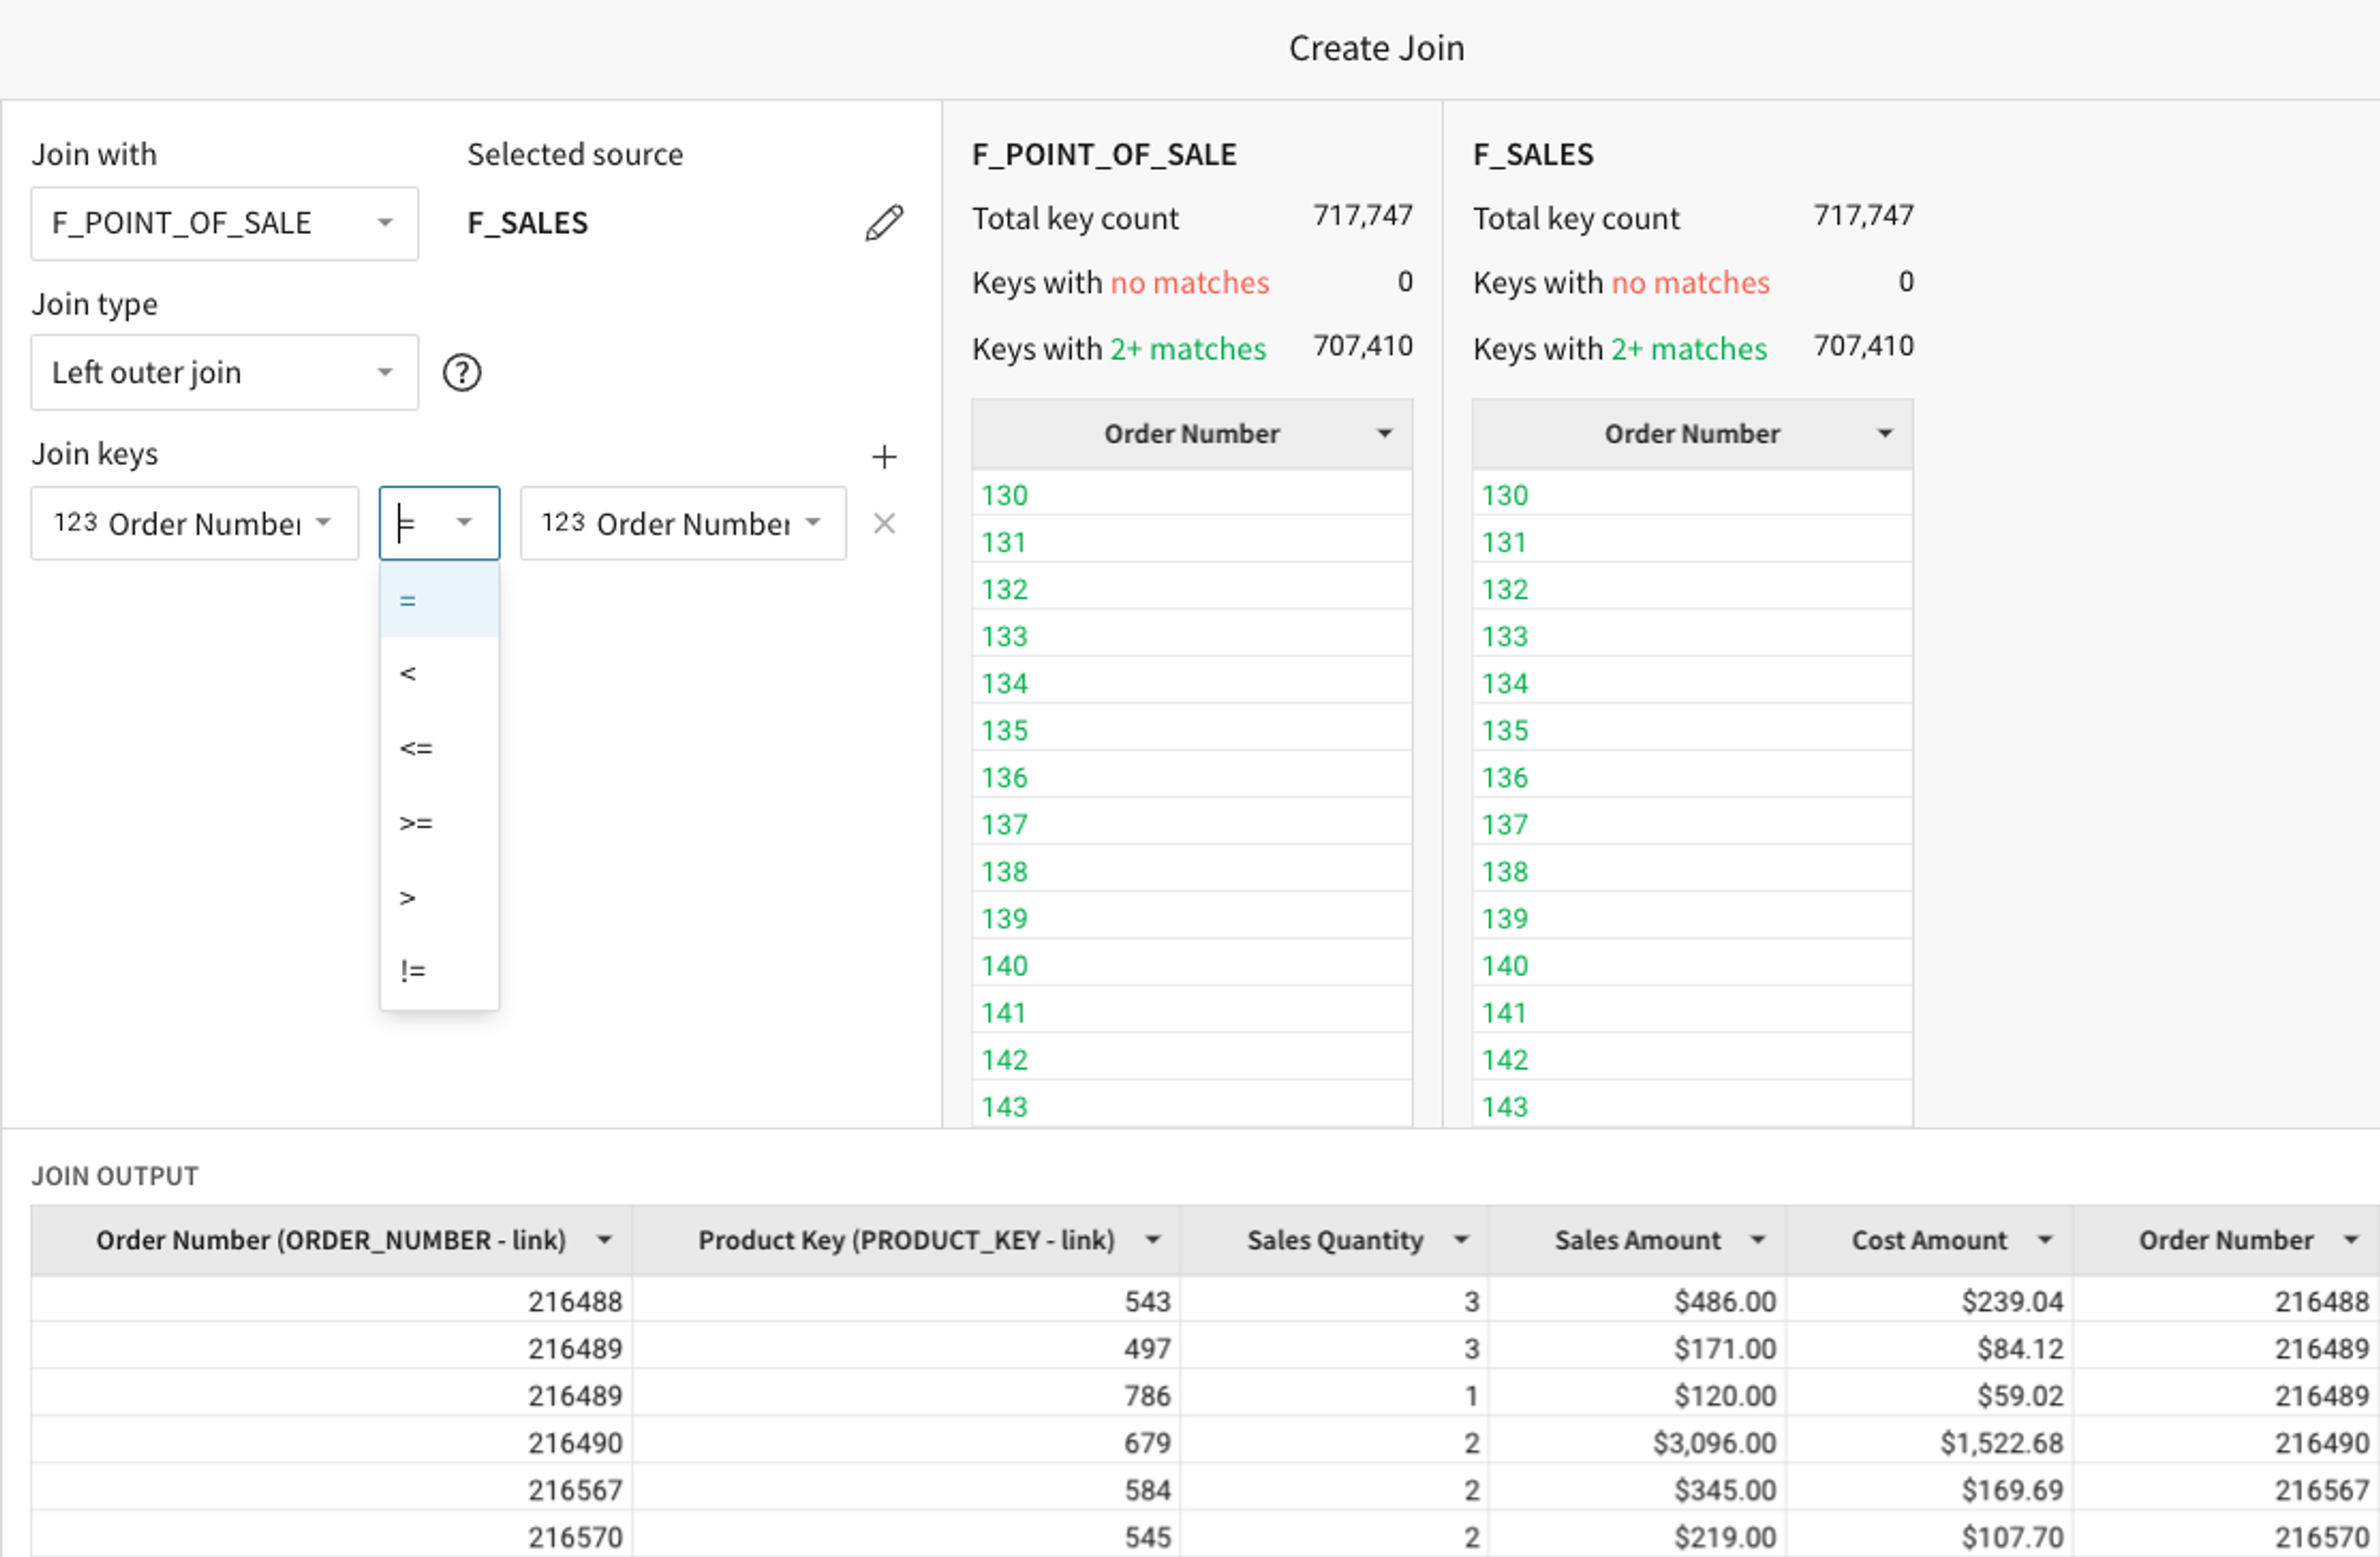
Task: Select the <= operator option
Action: click(x=439, y=748)
